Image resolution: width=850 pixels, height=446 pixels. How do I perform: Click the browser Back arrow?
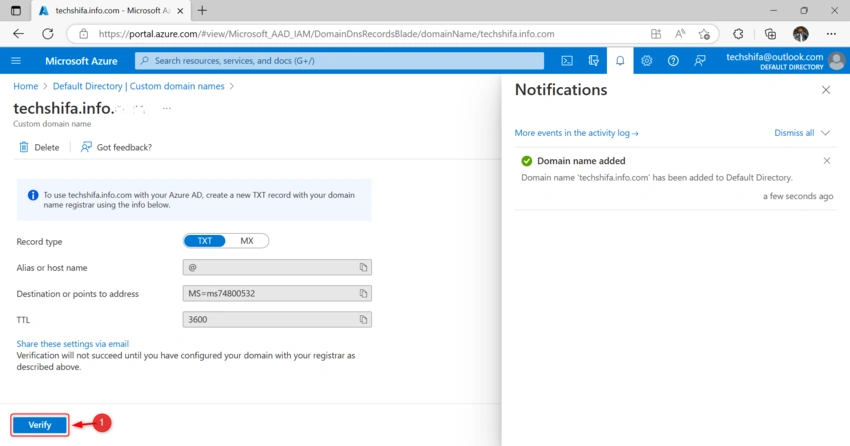pyautogui.click(x=18, y=34)
